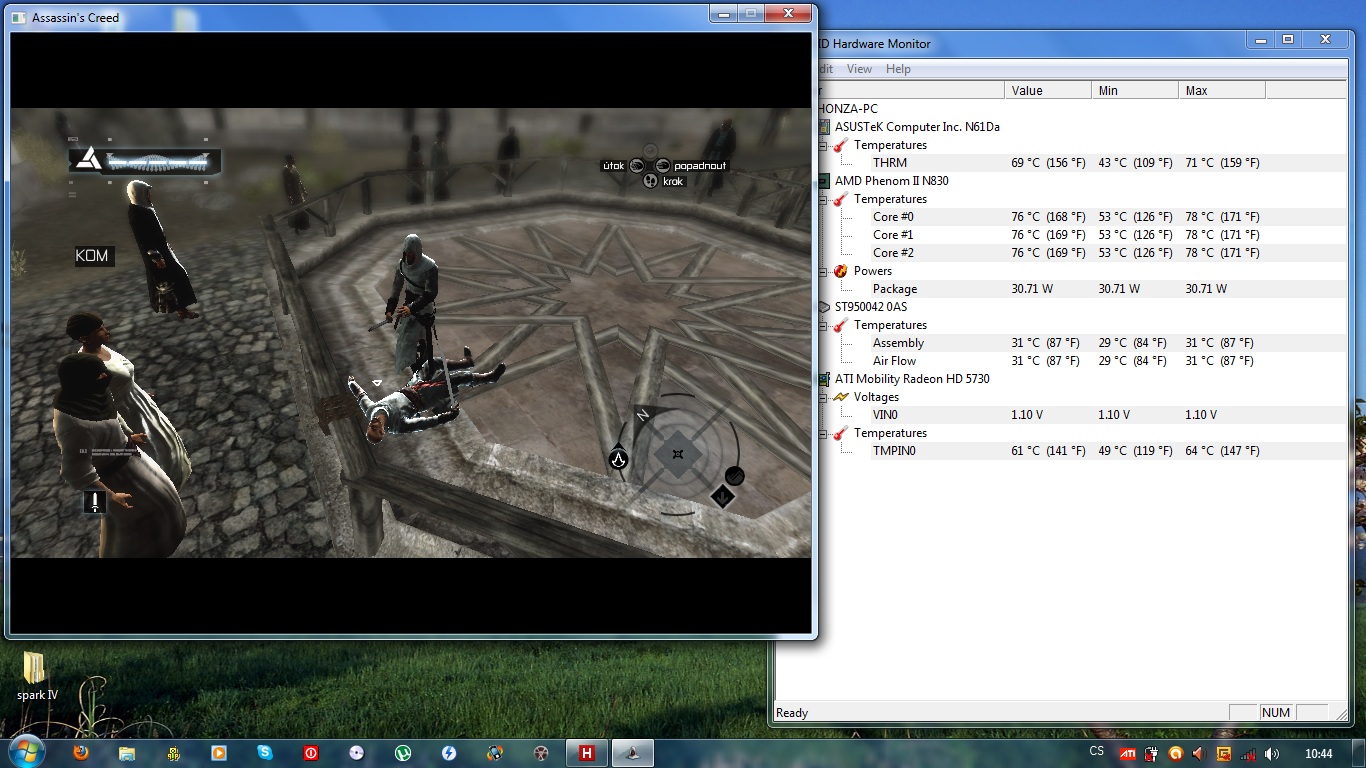Open the media player taskbar icon
This screenshot has height=768, width=1366.
tap(219, 753)
